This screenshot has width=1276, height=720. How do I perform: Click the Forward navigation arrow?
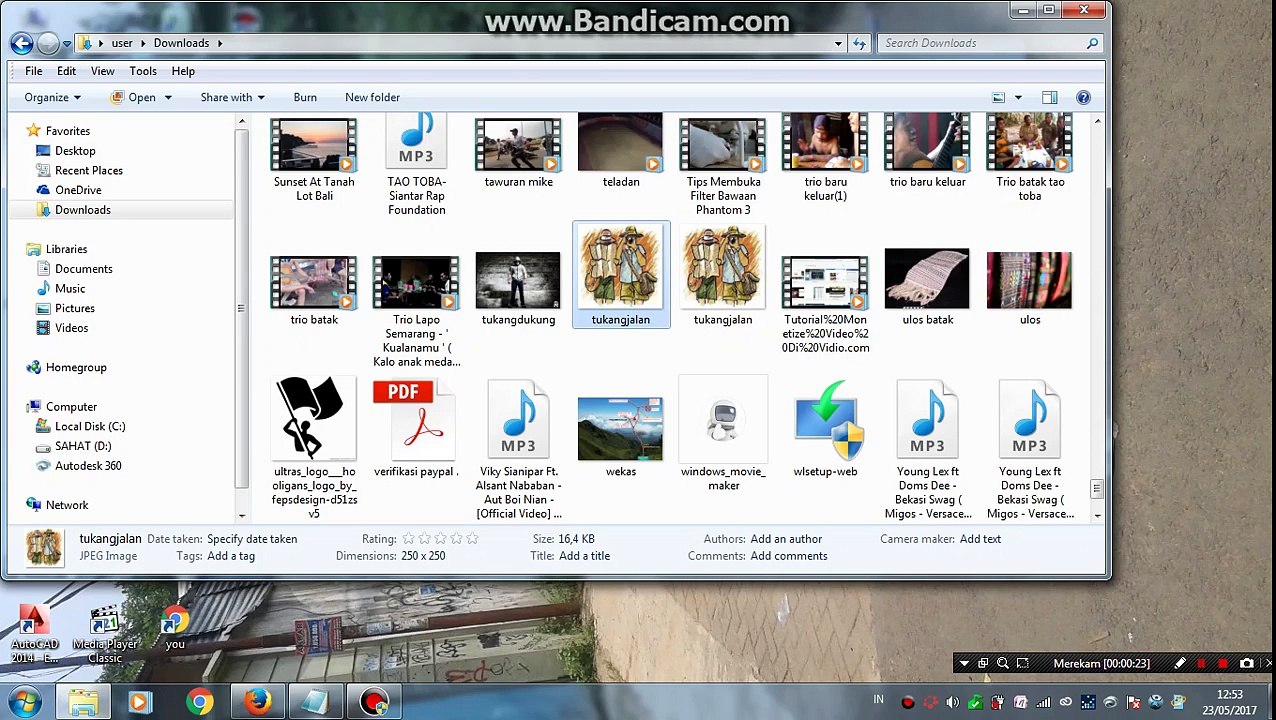(x=47, y=43)
